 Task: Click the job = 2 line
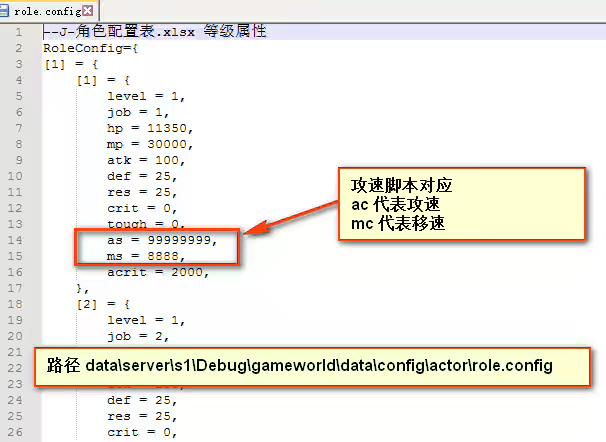coord(138,337)
